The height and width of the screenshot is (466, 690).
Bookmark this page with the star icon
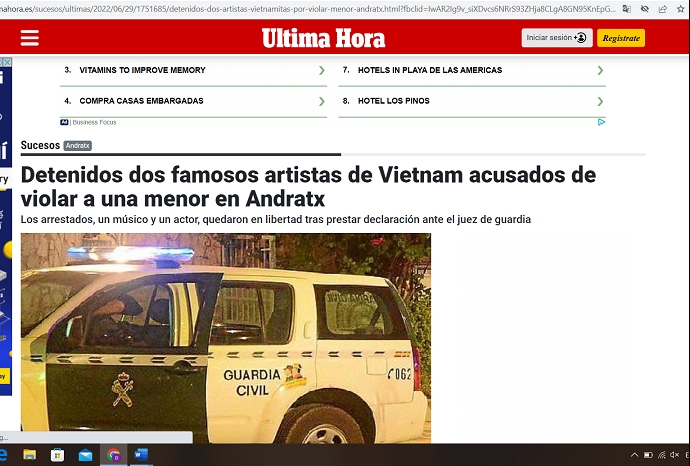[681, 8]
